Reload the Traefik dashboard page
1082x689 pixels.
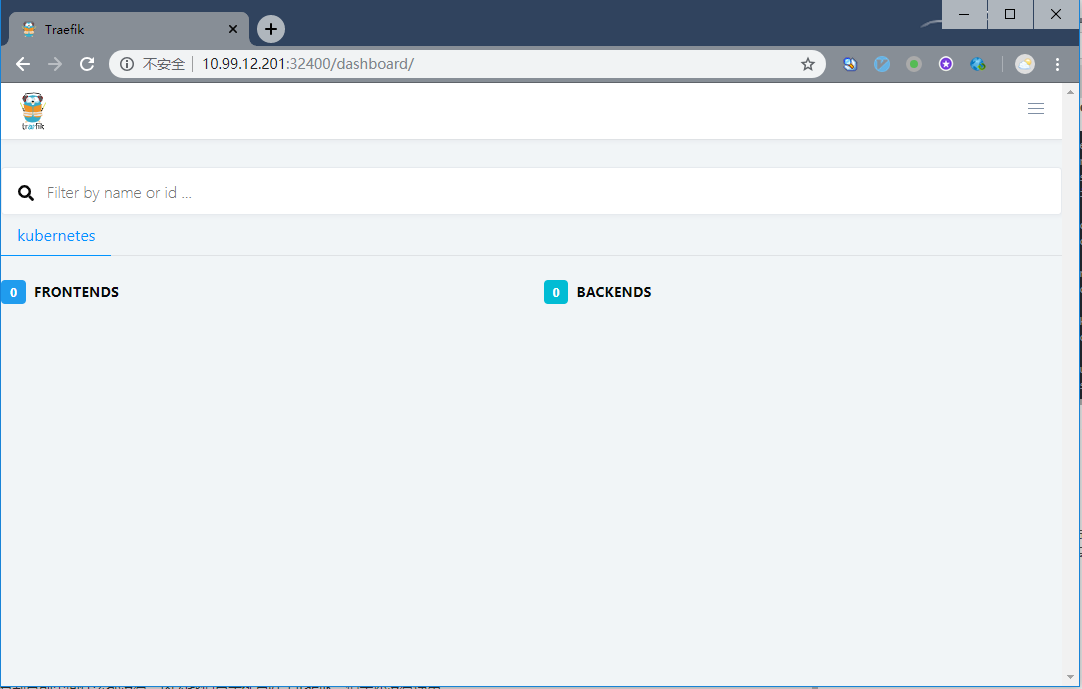(87, 64)
